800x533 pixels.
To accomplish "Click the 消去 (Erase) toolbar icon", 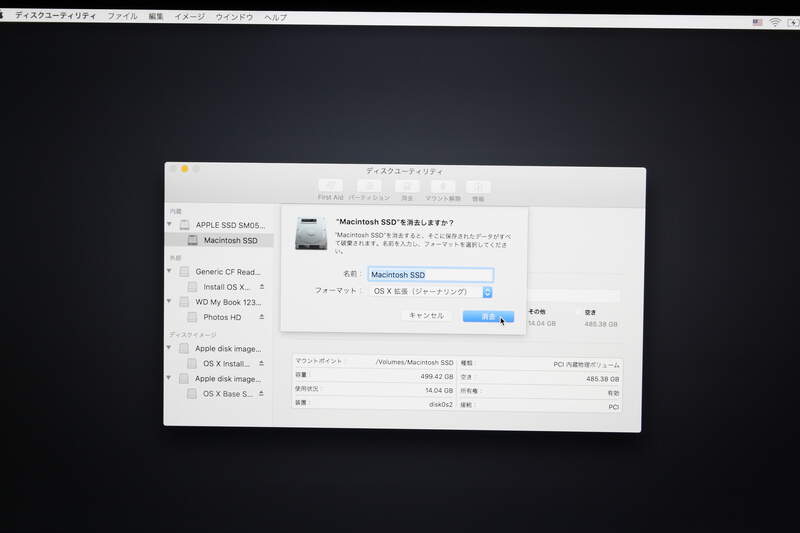I will [406, 187].
